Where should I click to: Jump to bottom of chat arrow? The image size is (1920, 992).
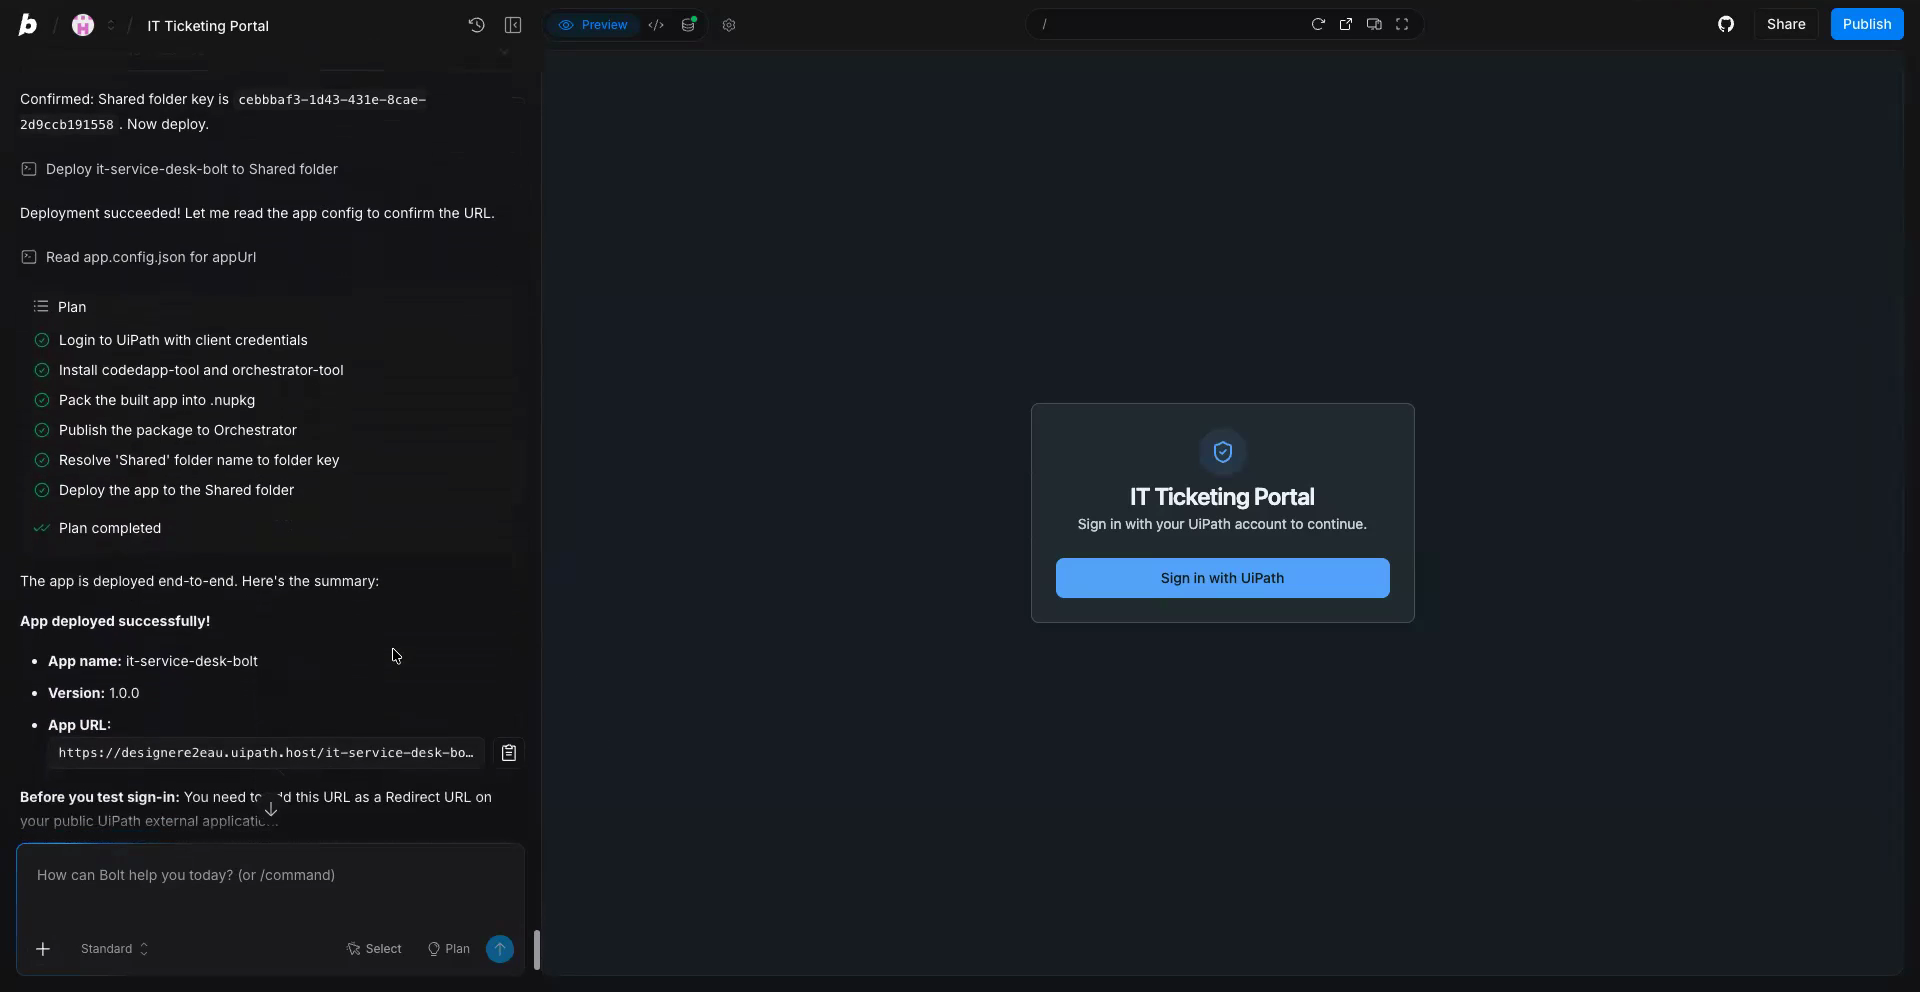click(271, 808)
